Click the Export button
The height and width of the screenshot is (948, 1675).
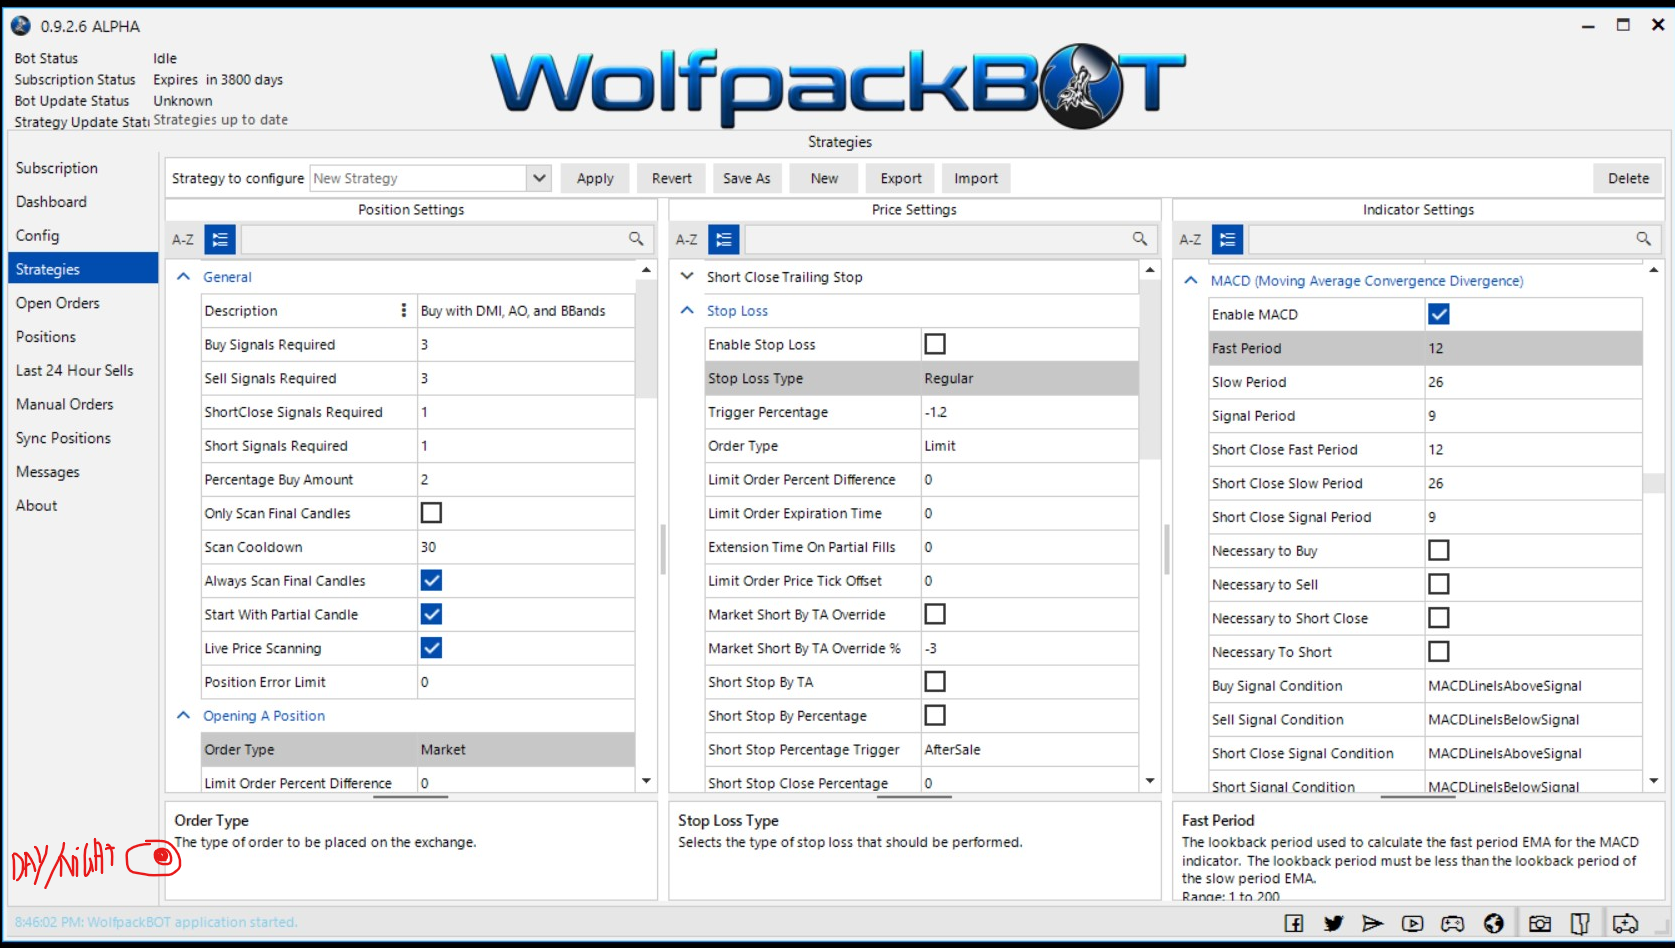tap(901, 178)
